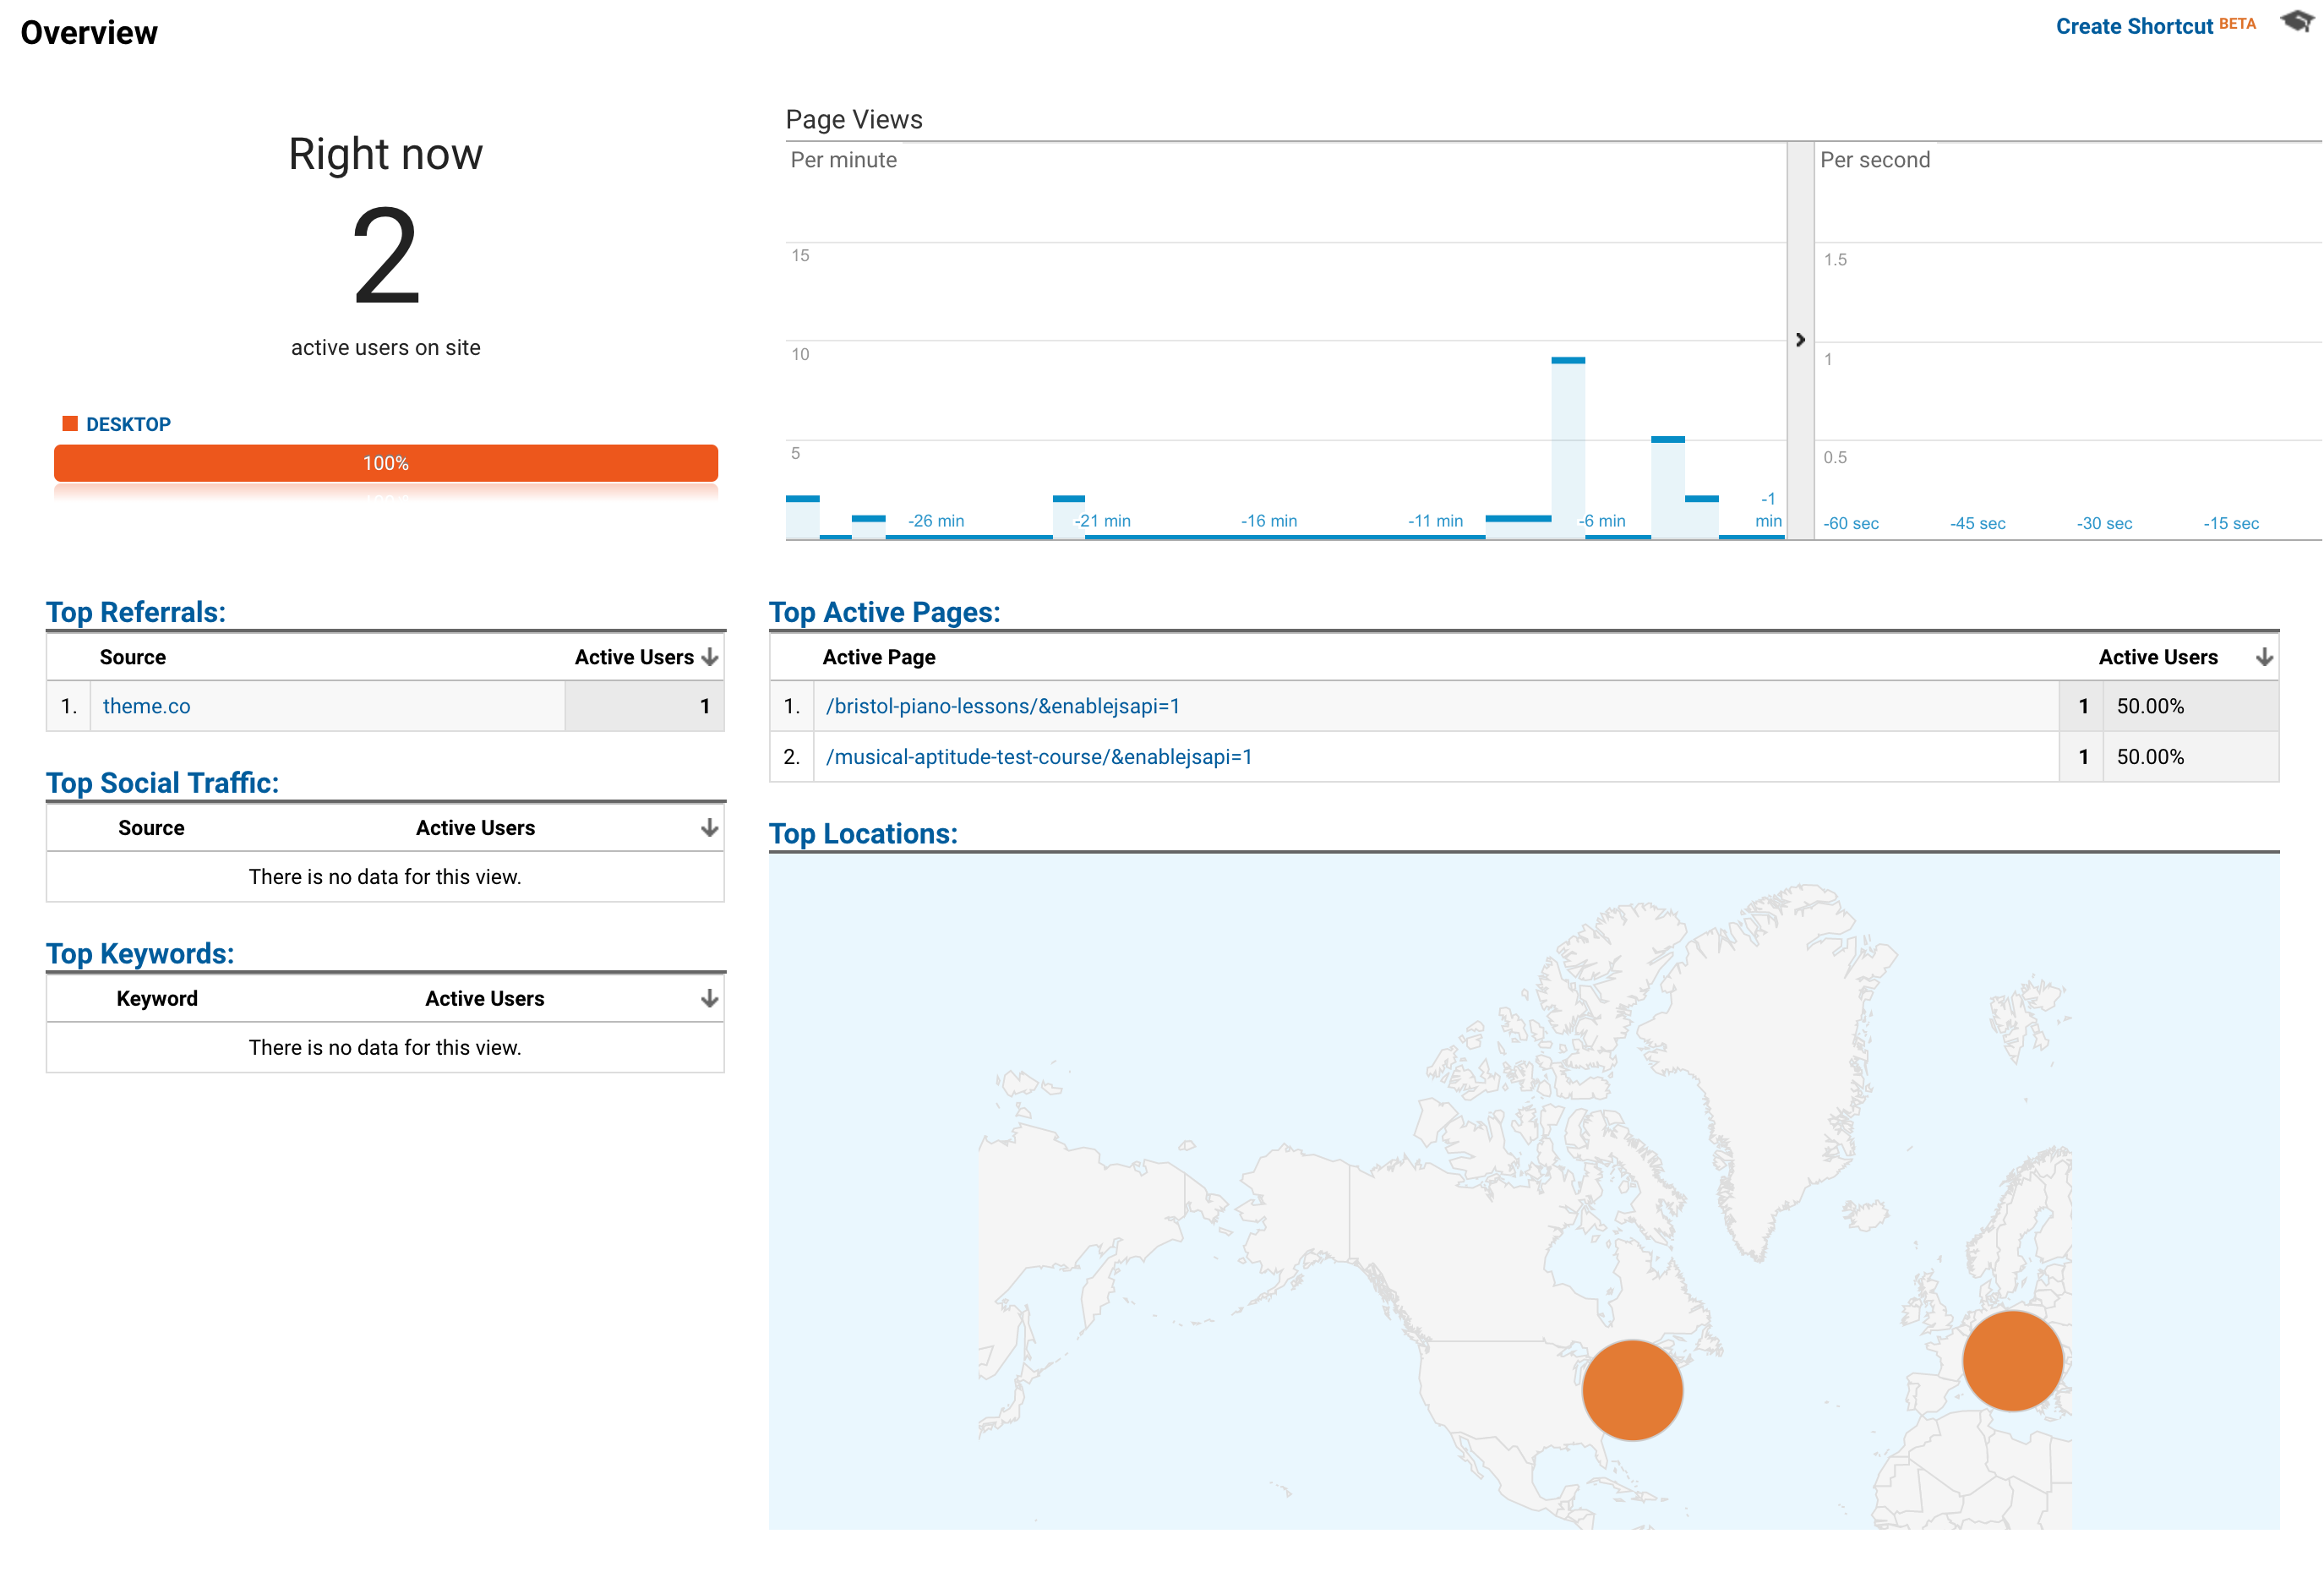The width and height of the screenshot is (2324, 1594).
Task: Click the sort arrow in Top Referrals table
Action: point(708,656)
